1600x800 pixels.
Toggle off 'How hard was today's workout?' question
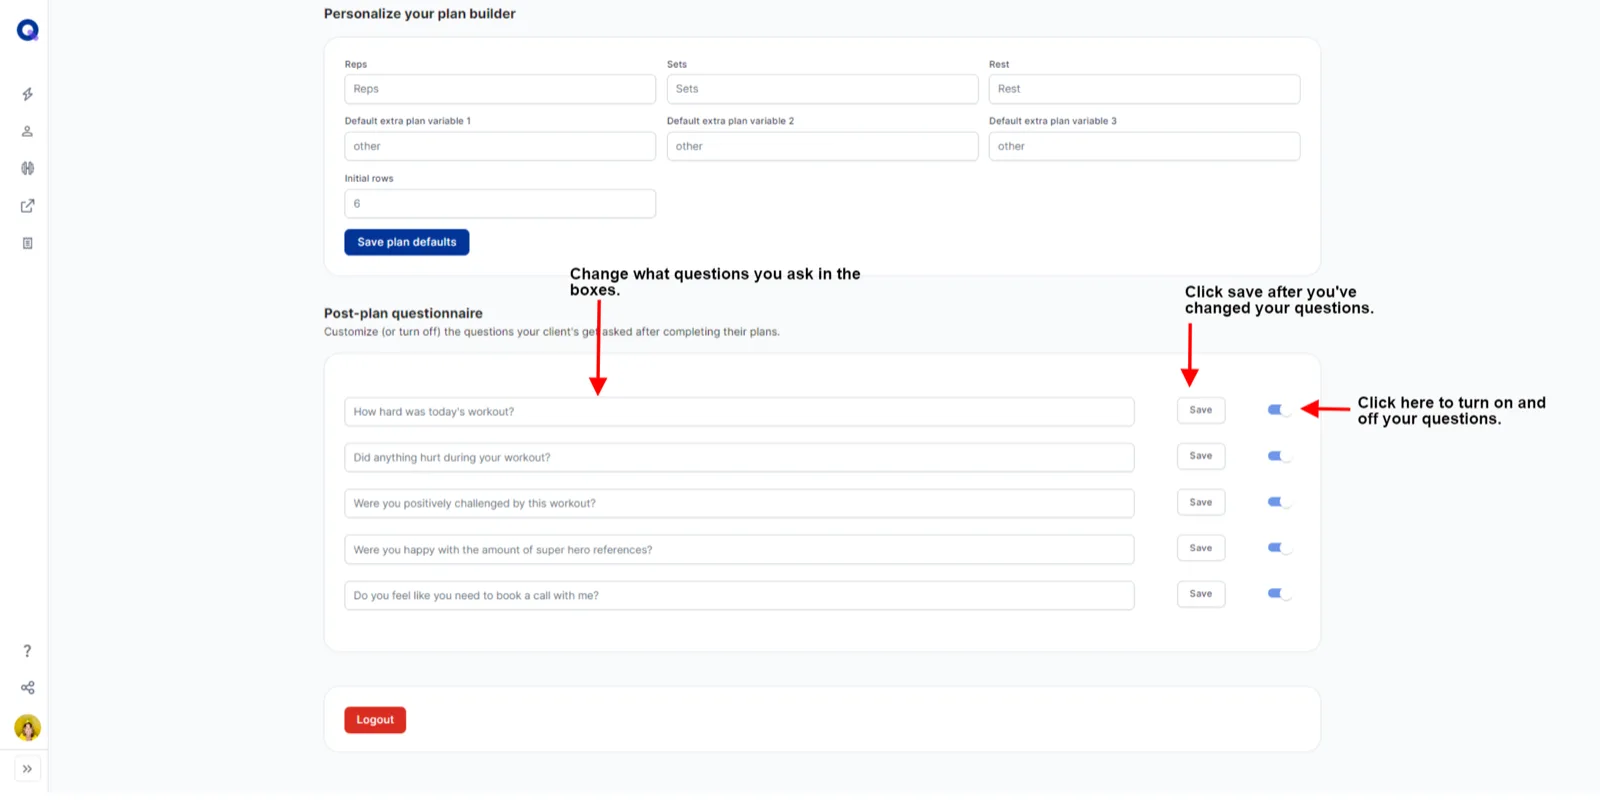point(1279,410)
